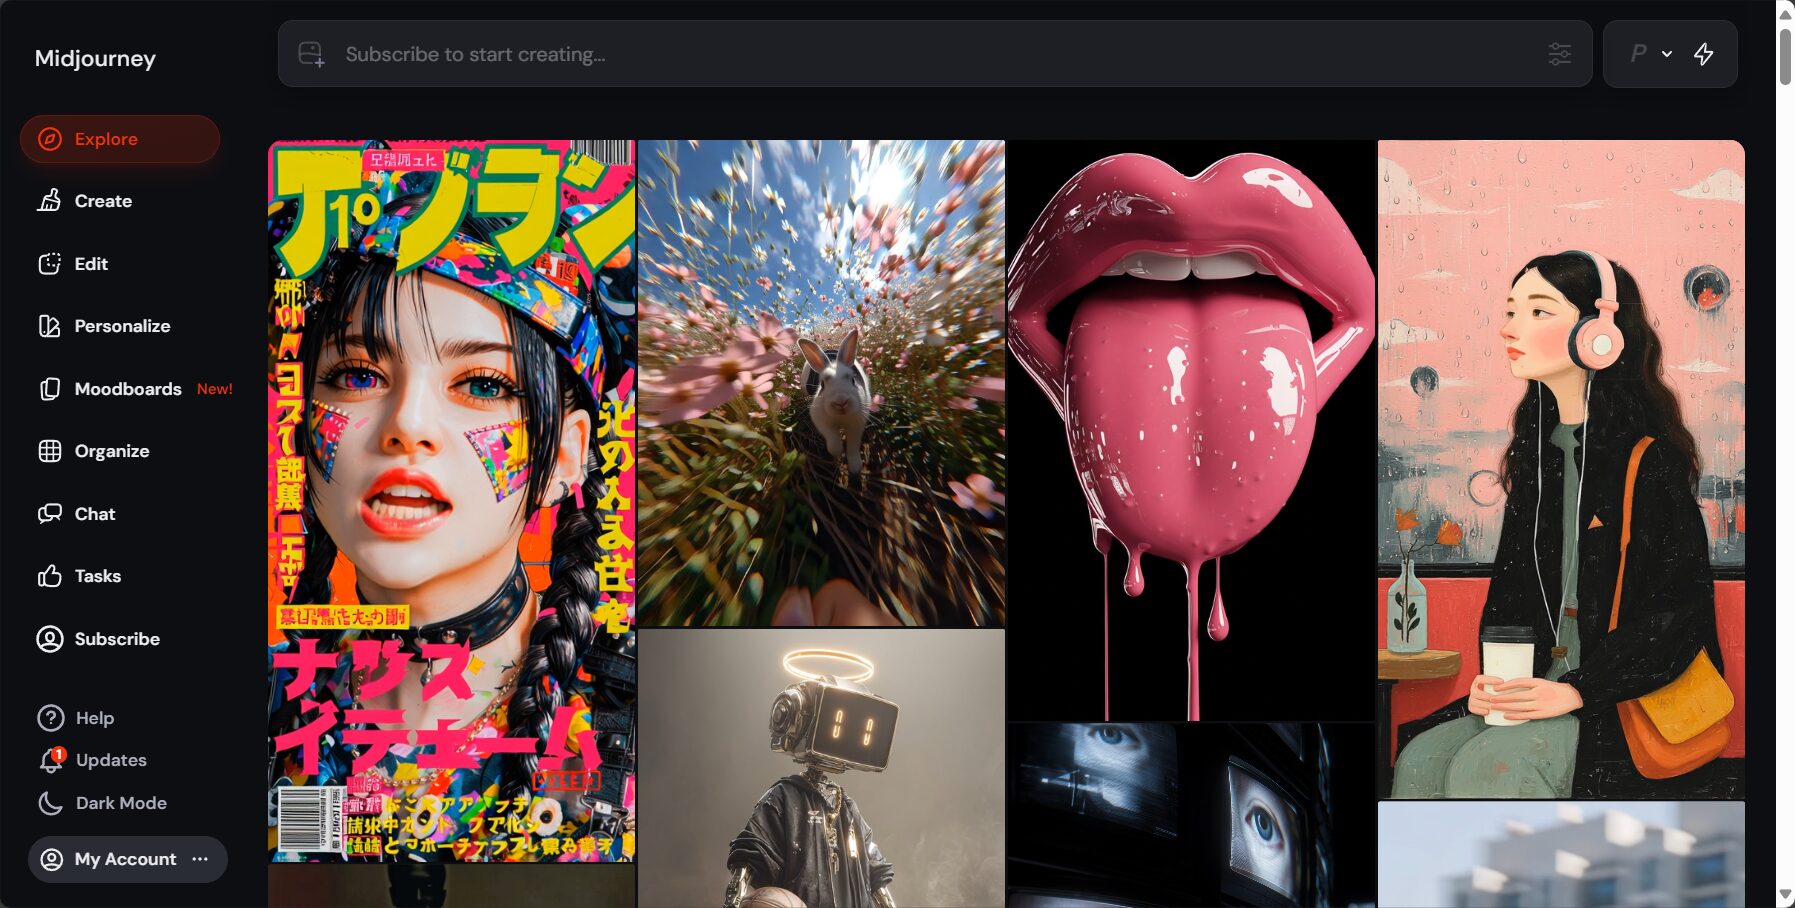Open the pink glossy lips and tongue image
This screenshot has width=1795, height=908.
[x=1191, y=430]
